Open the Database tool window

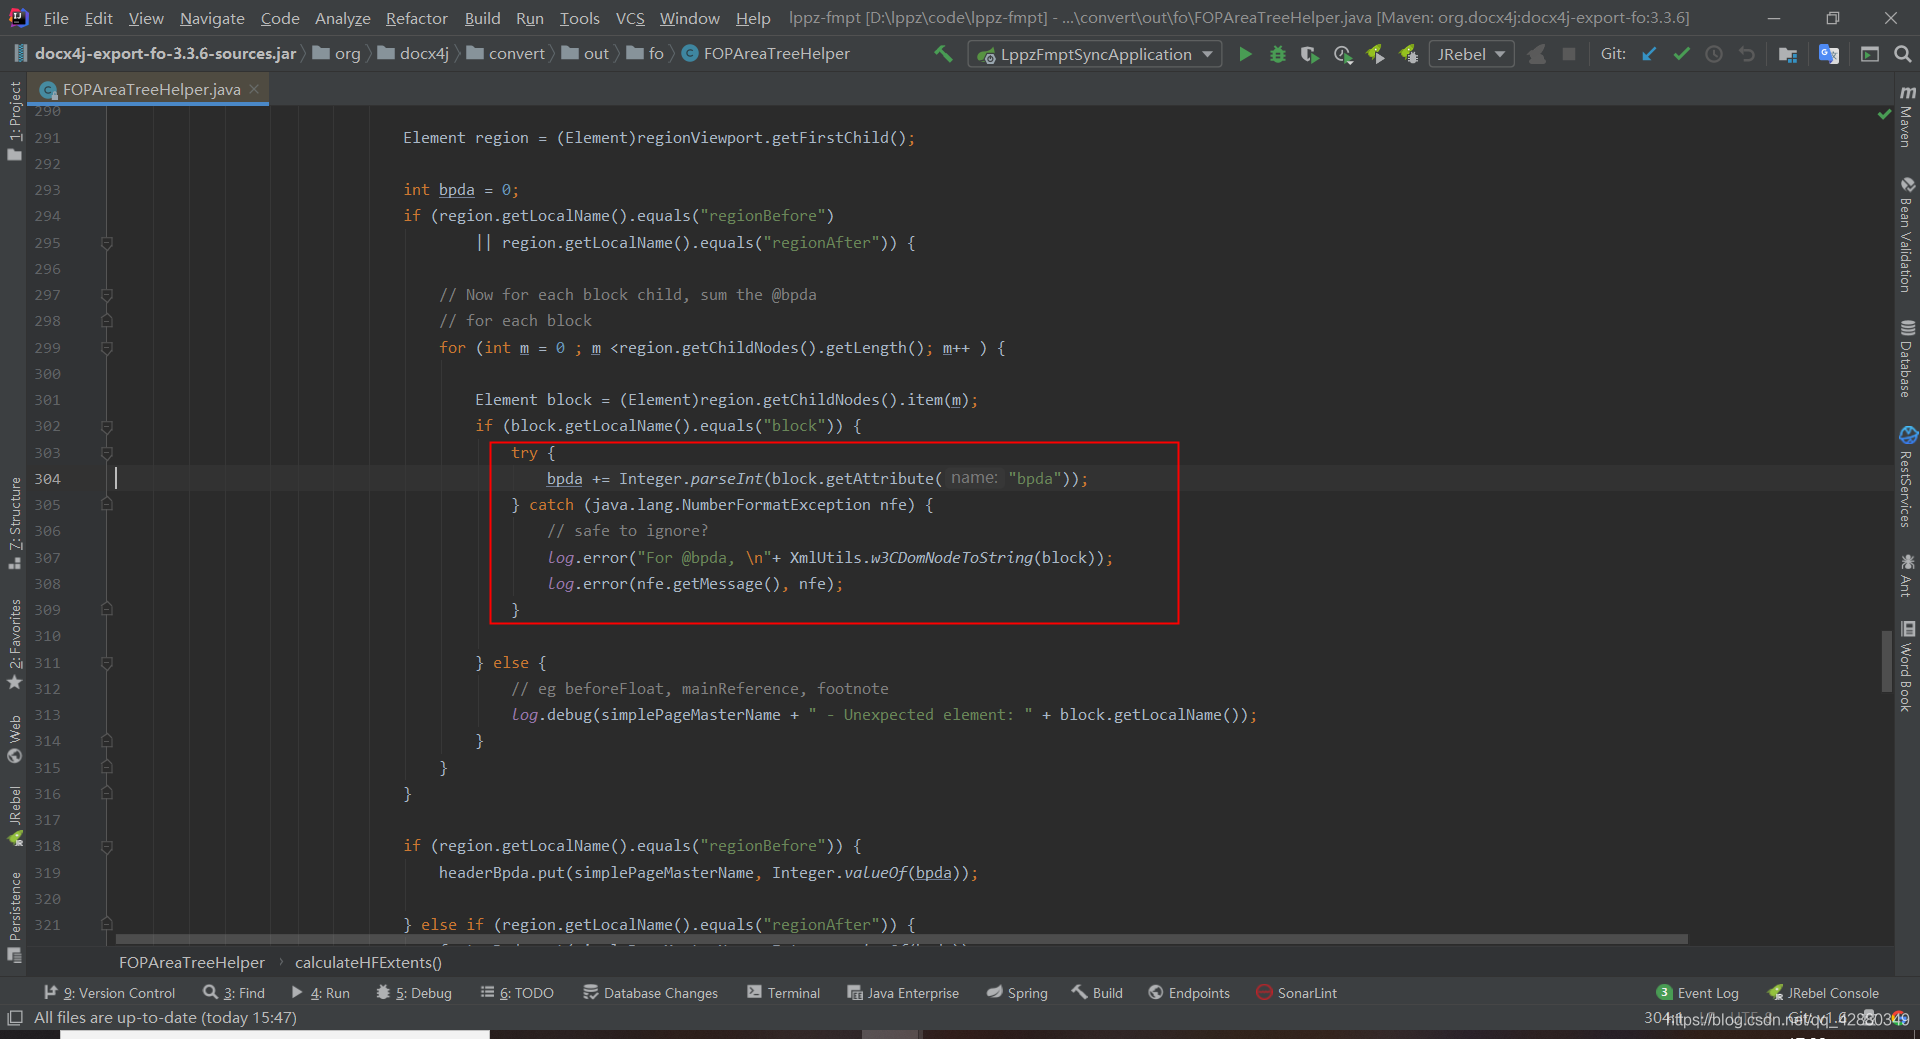tap(1908, 360)
